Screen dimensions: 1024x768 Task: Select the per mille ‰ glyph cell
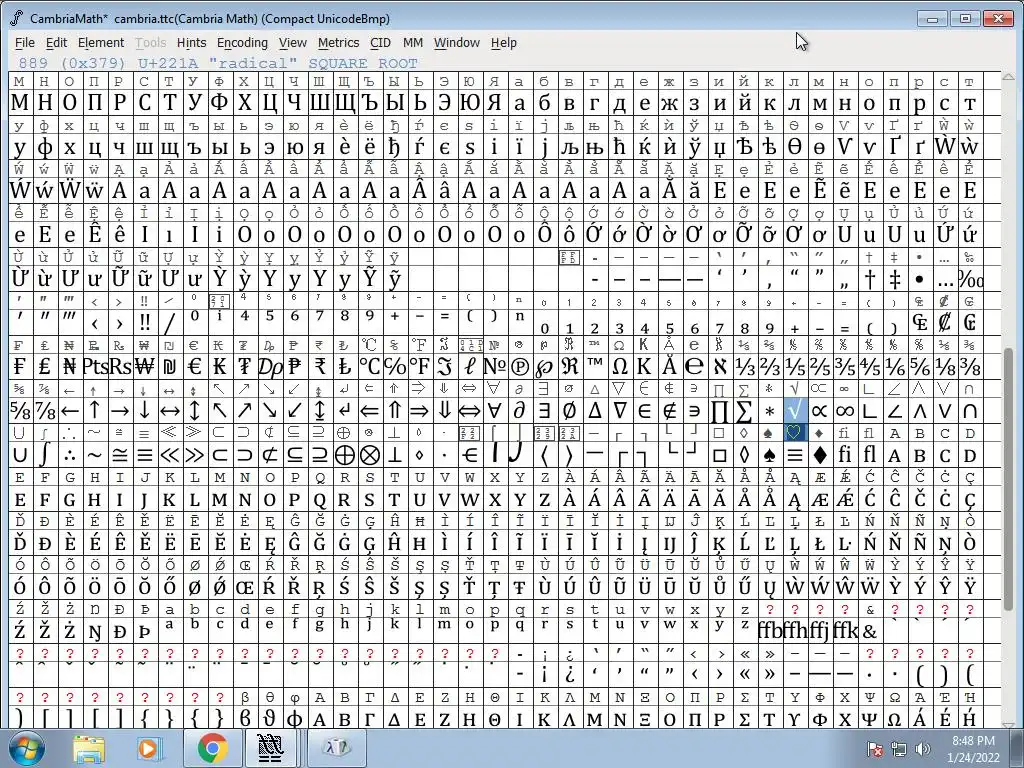(970, 279)
